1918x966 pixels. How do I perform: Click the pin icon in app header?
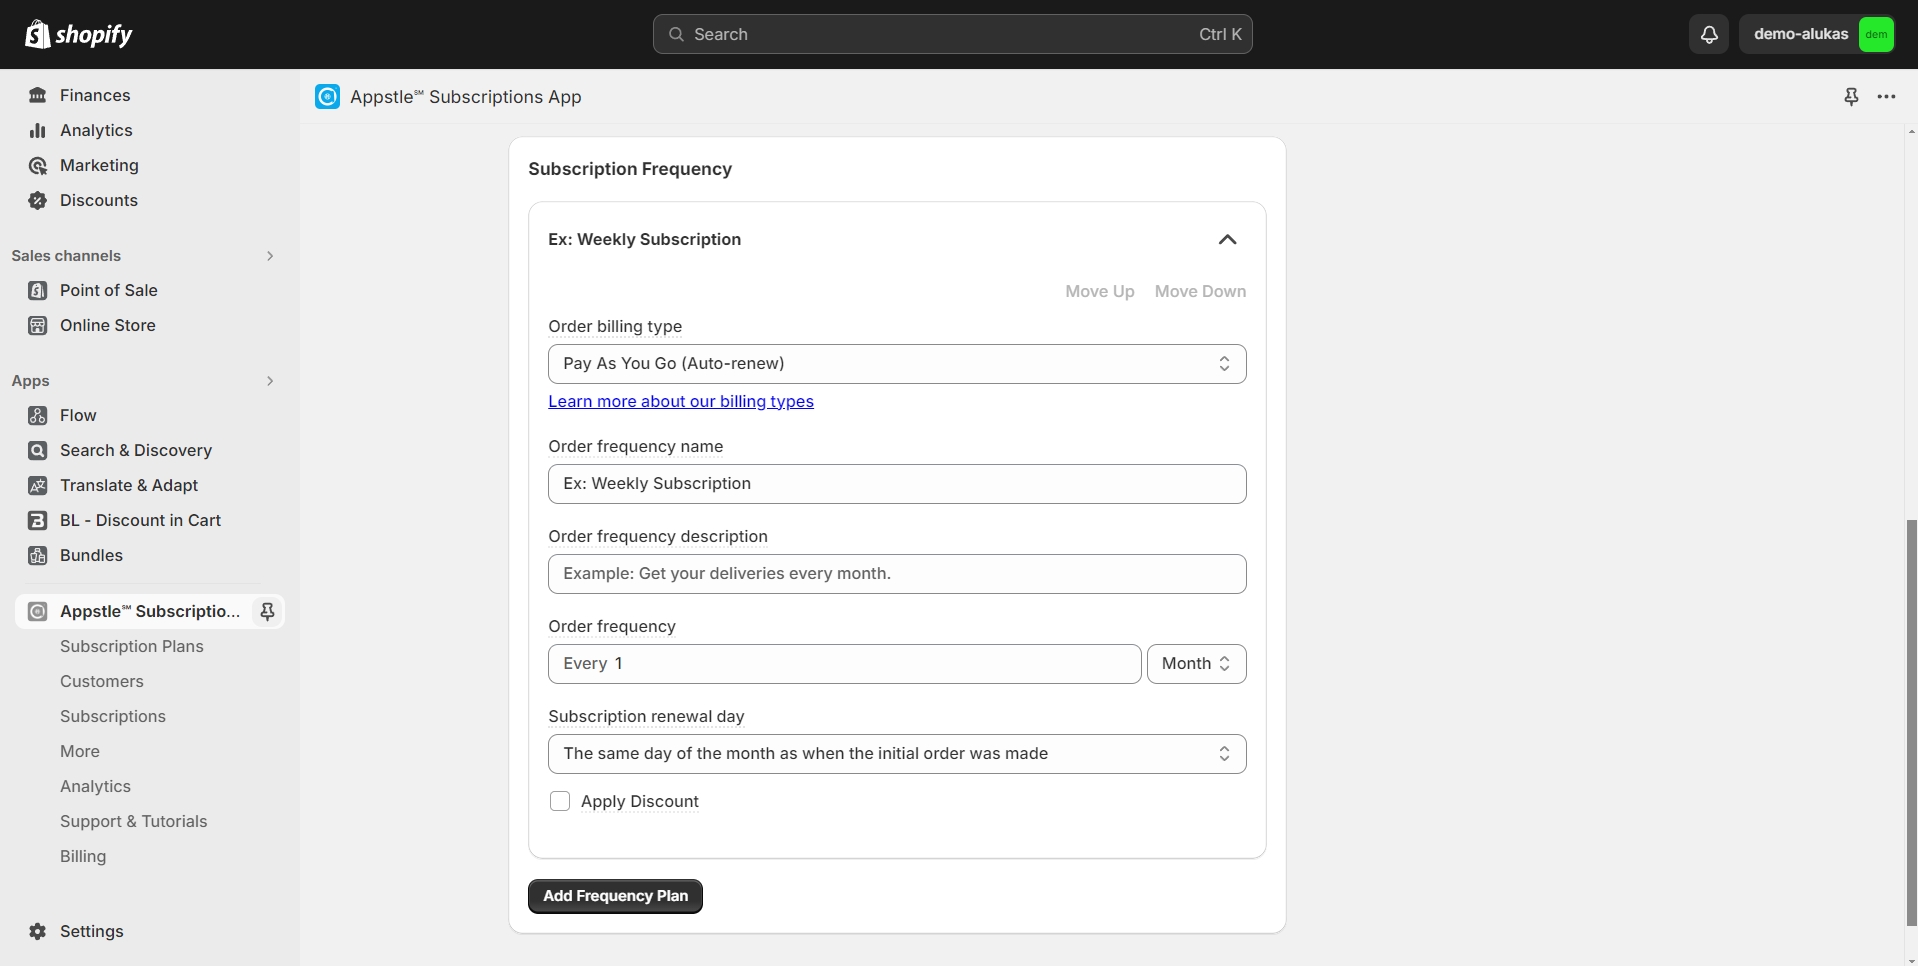pyautogui.click(x=1851, y=97)
